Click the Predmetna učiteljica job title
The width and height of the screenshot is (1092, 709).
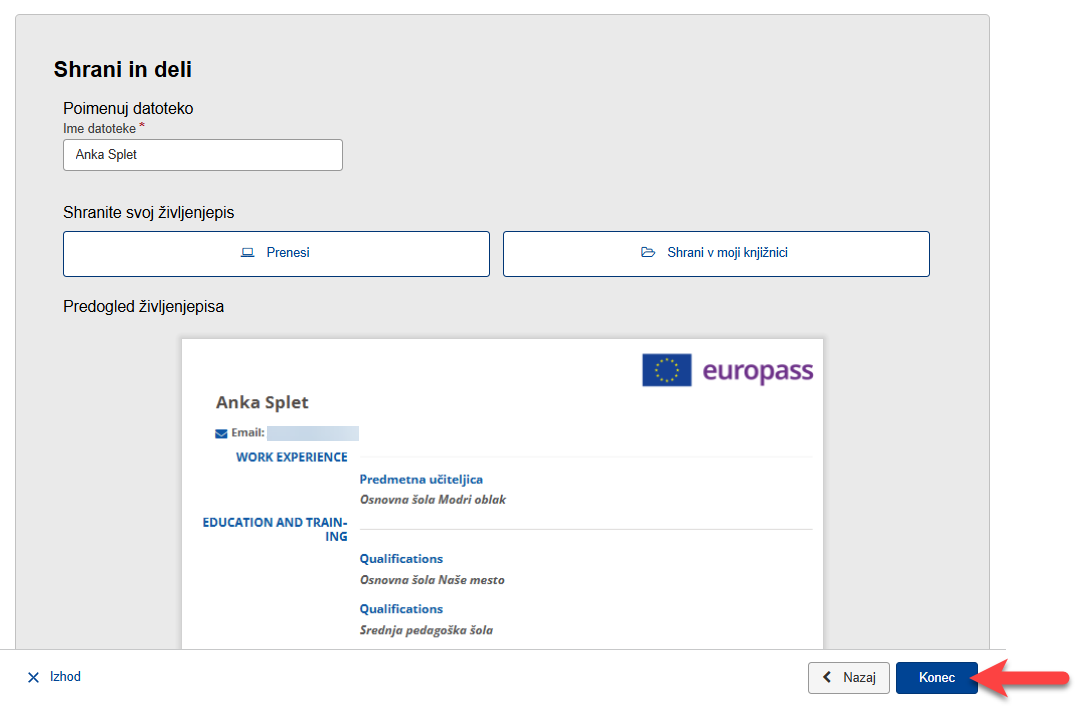click(x=421, y=480)
